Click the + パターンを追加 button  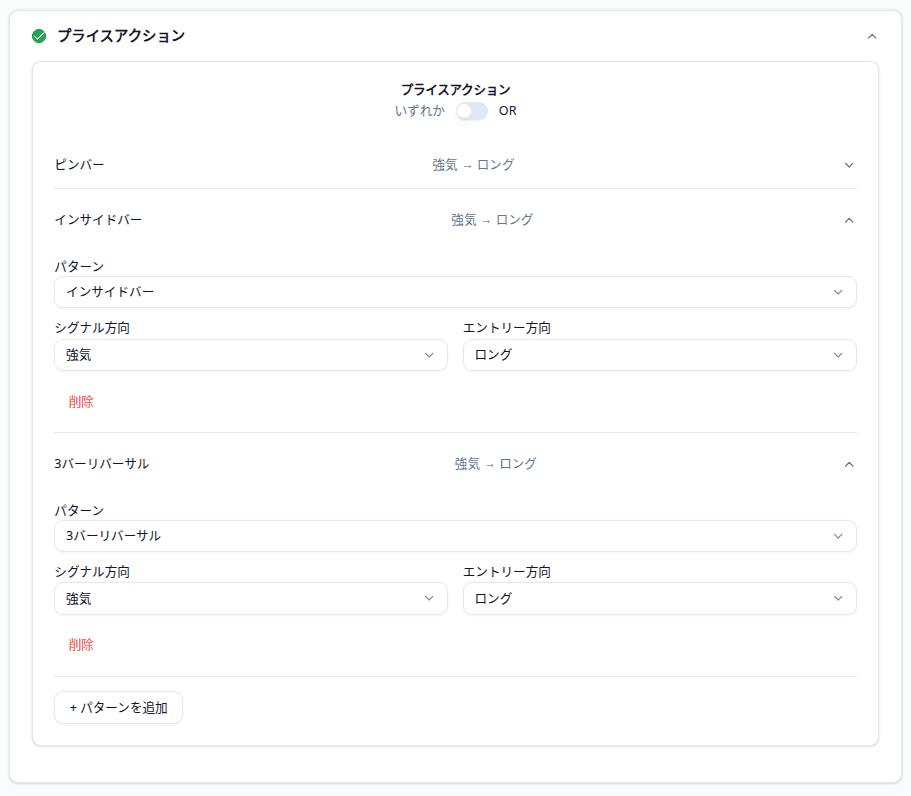(x=118, y=708)
